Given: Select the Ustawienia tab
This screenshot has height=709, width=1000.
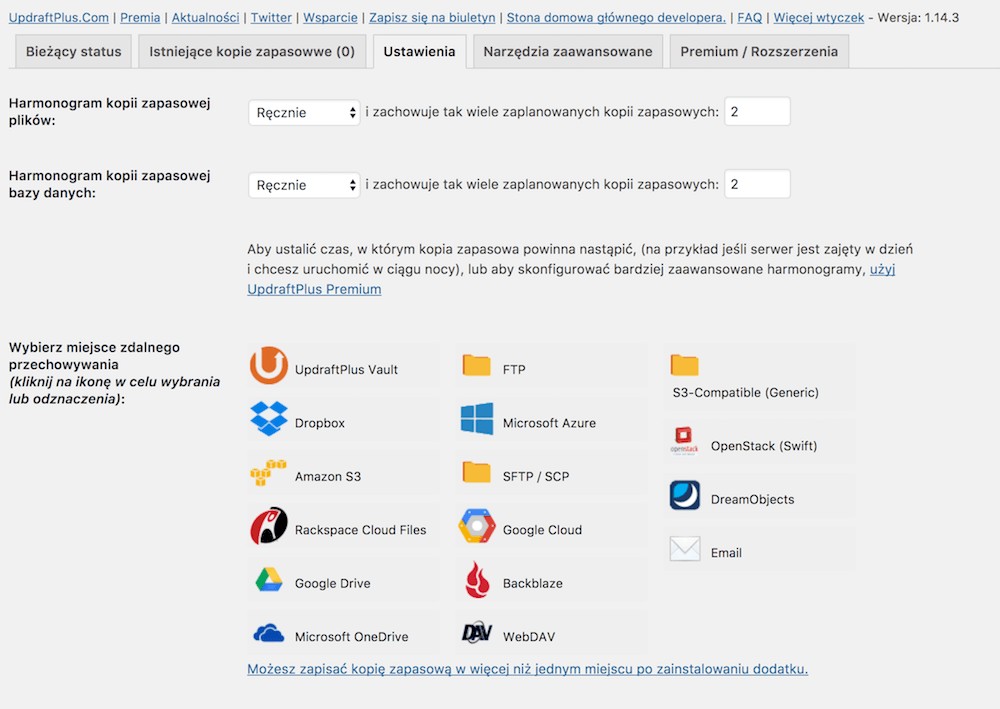Looking at the screenshot, I should tap(419, 52).
